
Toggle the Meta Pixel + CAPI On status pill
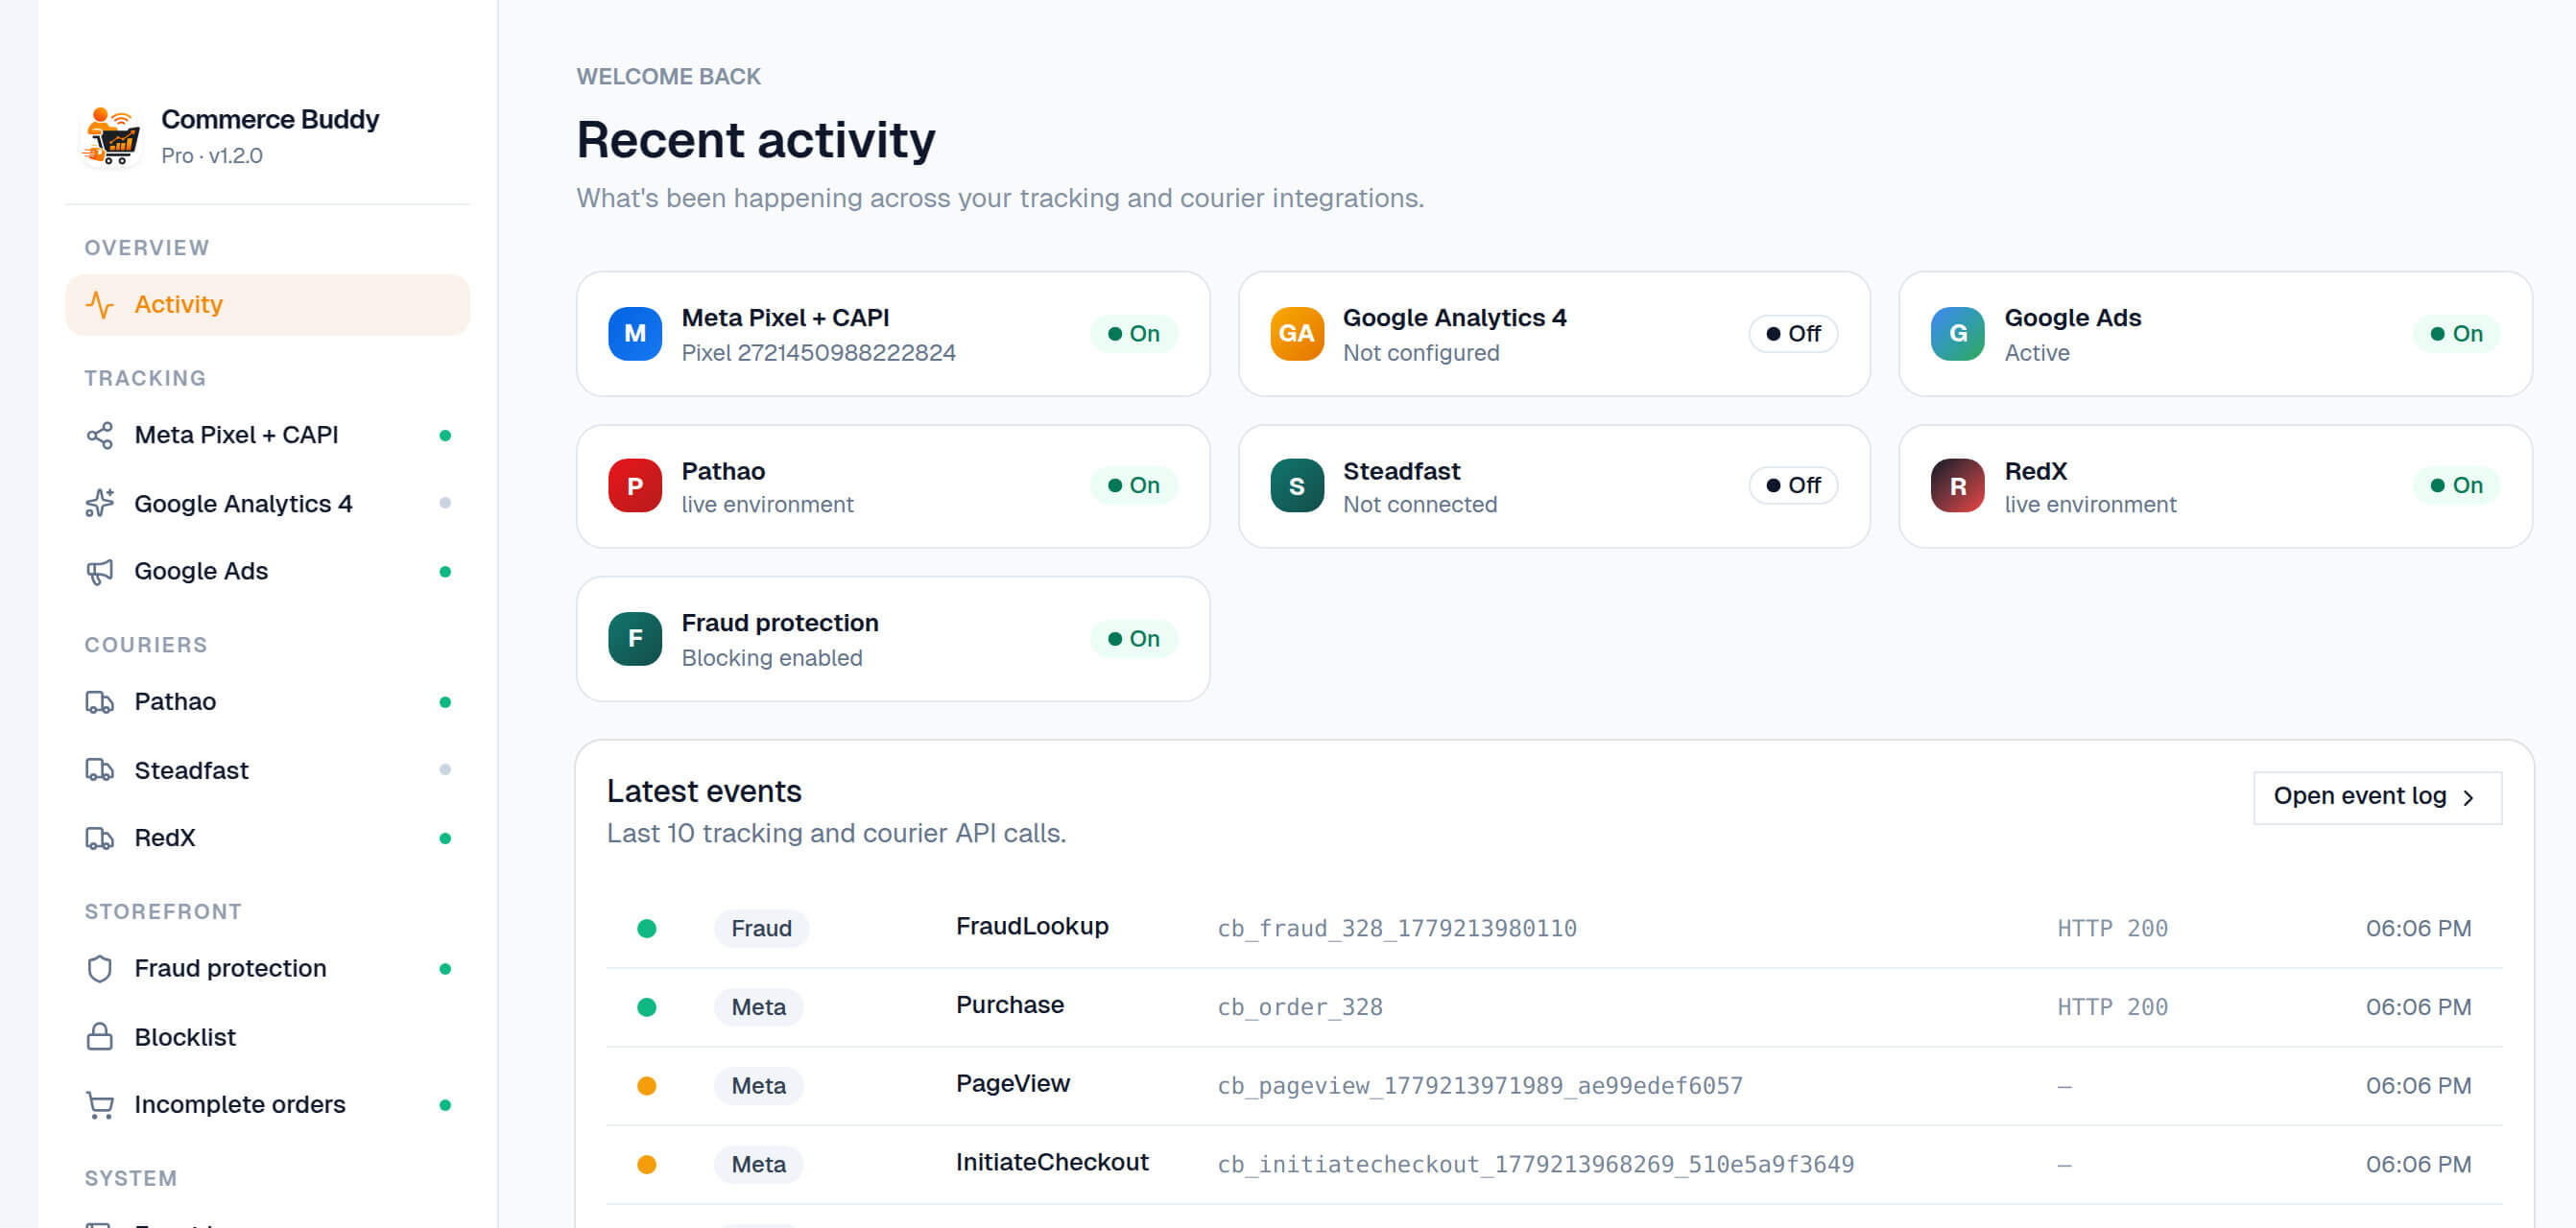tap(1133, 333)
